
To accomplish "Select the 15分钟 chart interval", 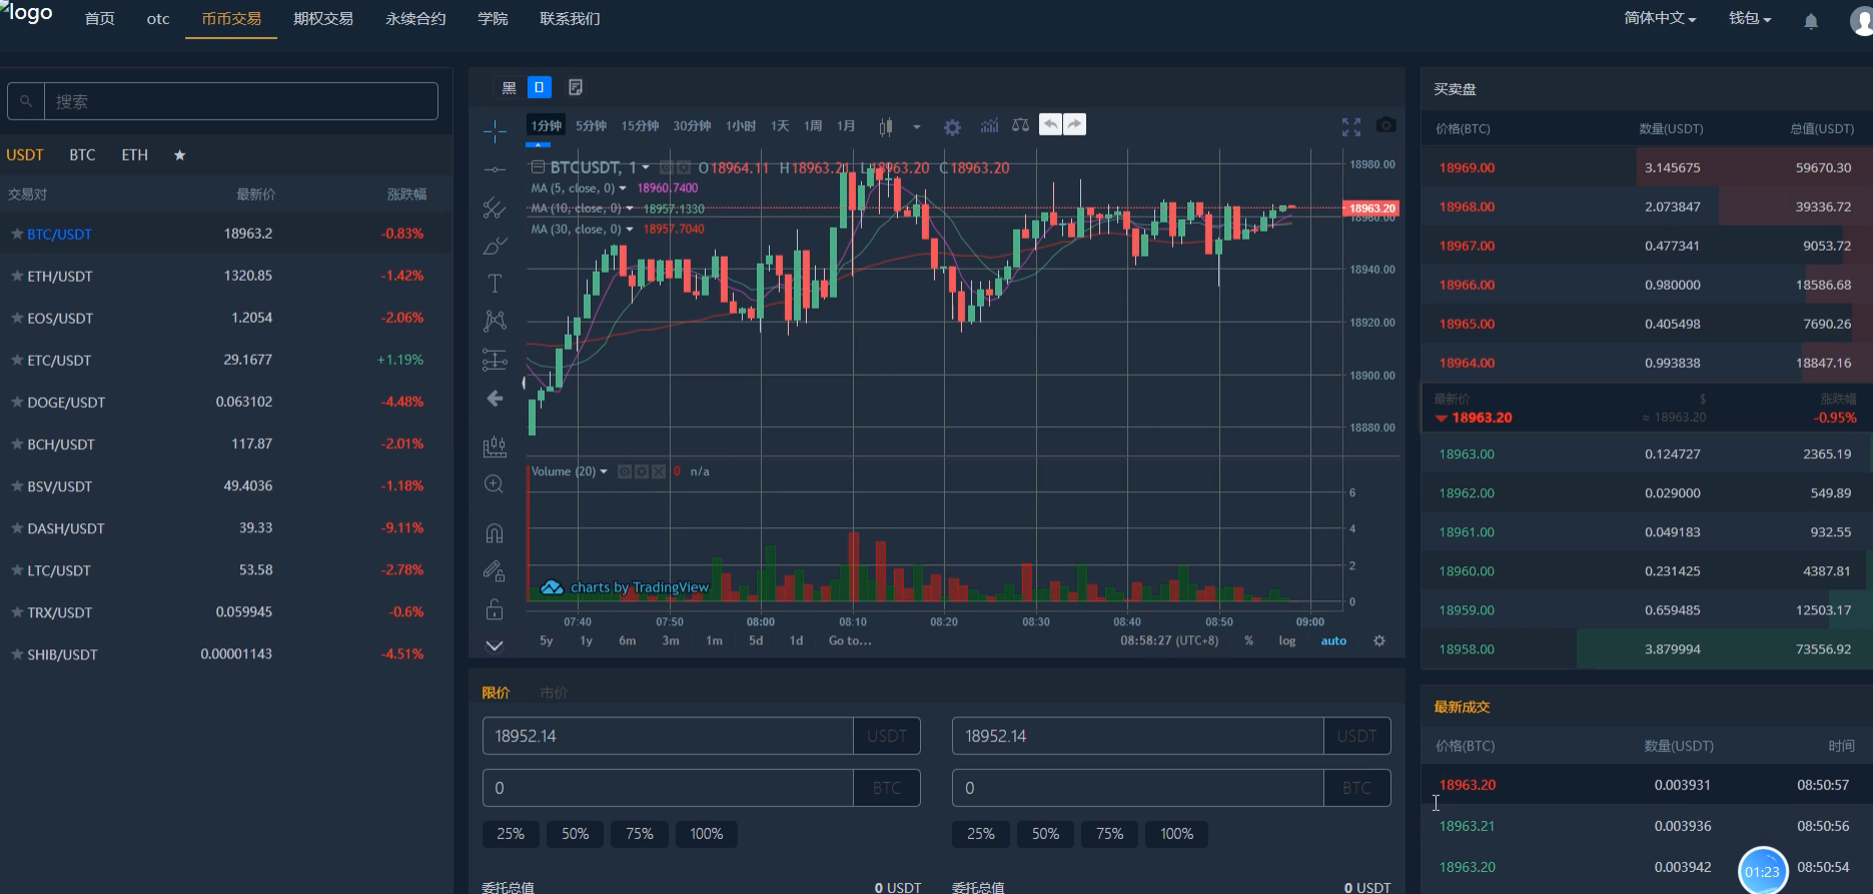I will pos(640,126).
